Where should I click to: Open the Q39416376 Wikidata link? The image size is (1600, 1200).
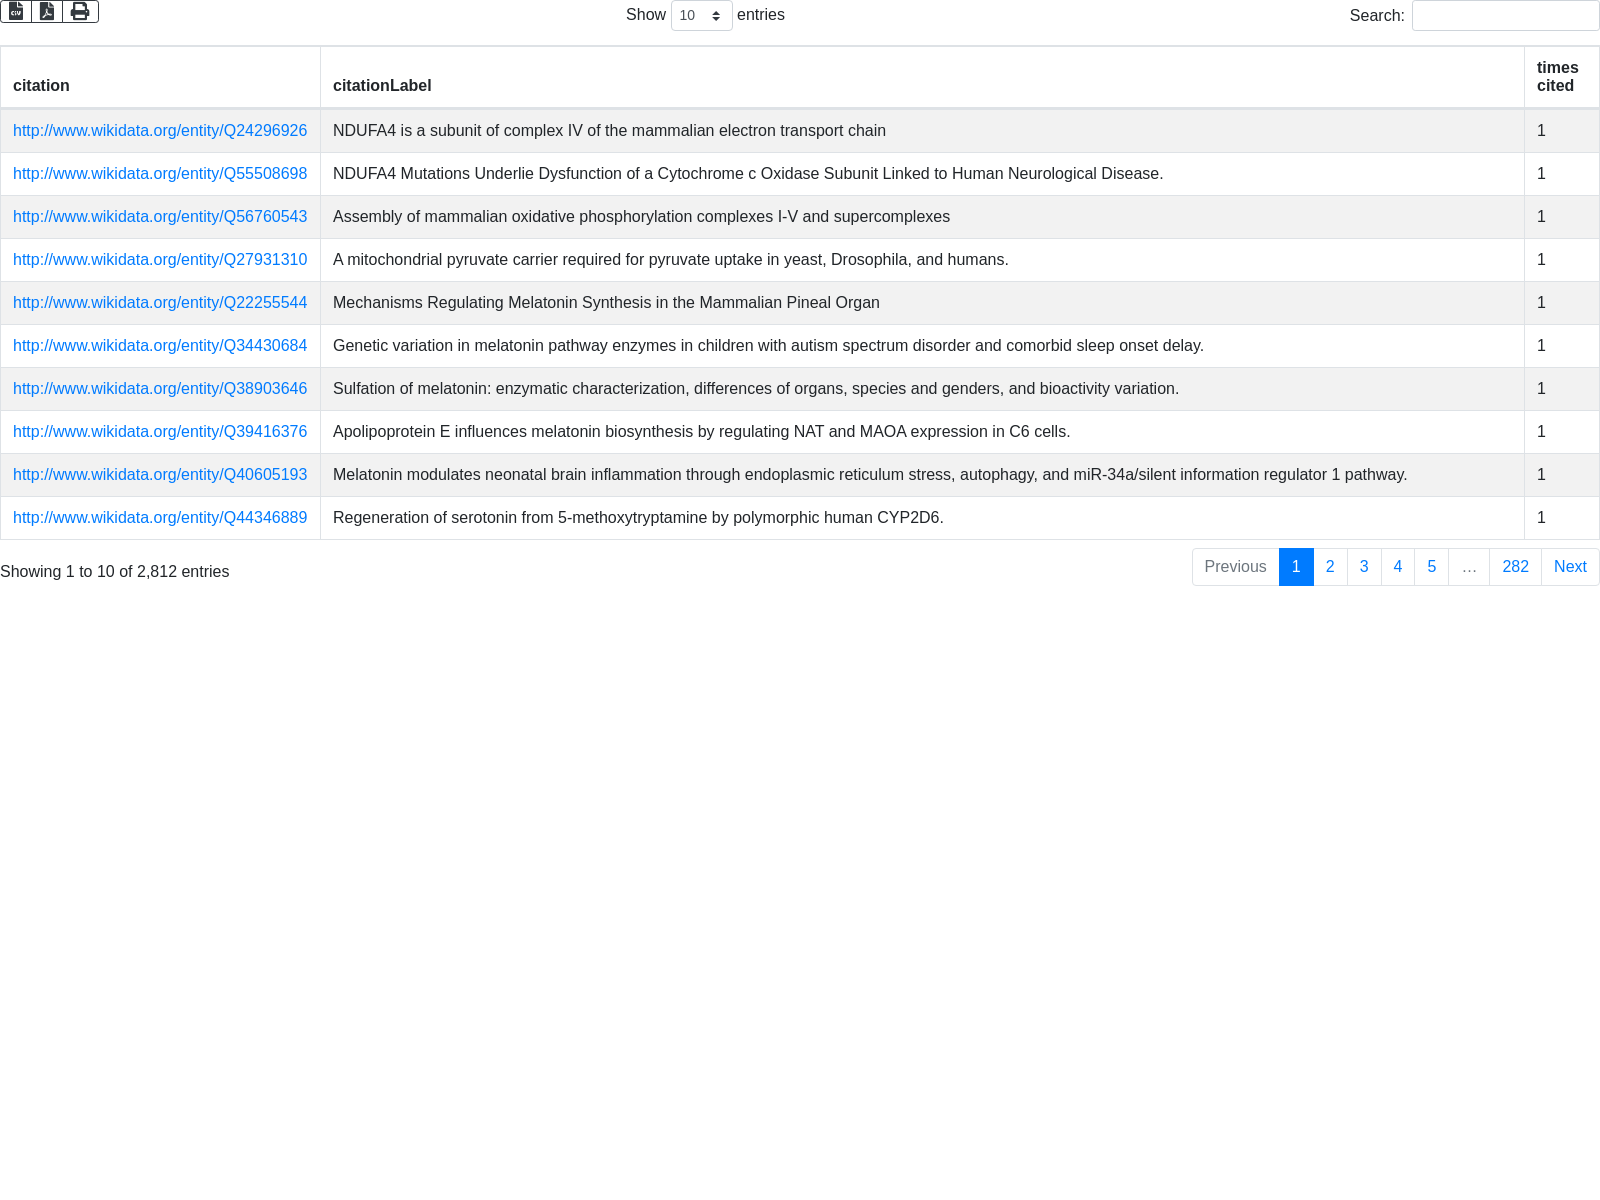[160, 432]
